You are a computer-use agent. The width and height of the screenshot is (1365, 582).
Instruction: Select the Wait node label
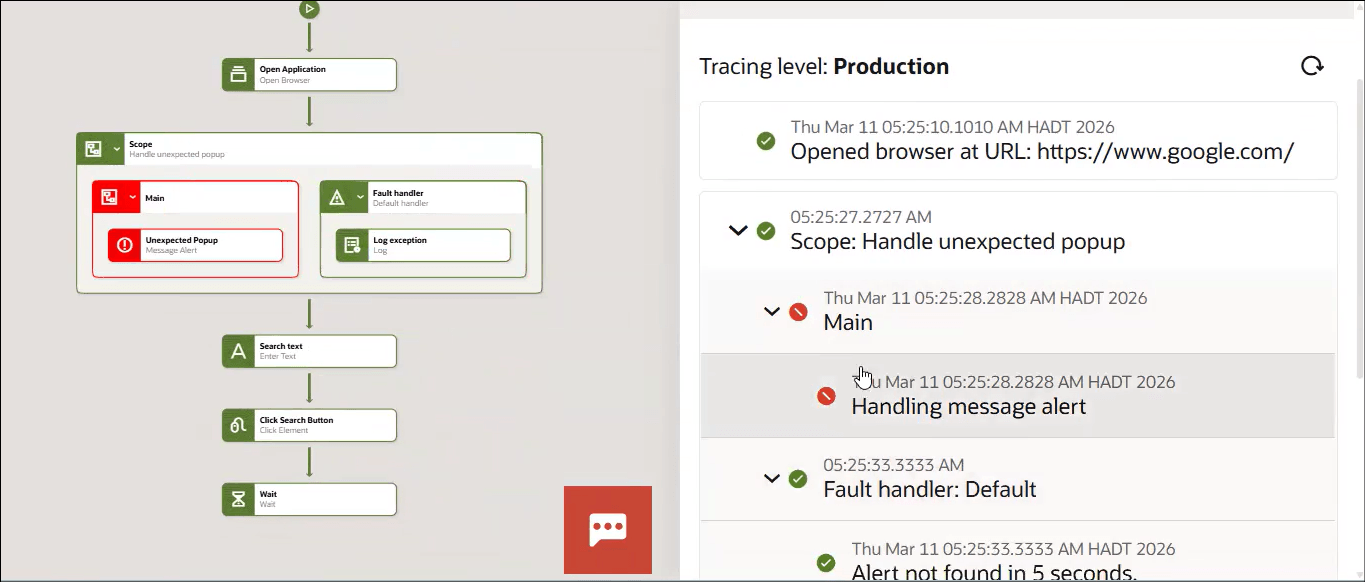point(268,494)
